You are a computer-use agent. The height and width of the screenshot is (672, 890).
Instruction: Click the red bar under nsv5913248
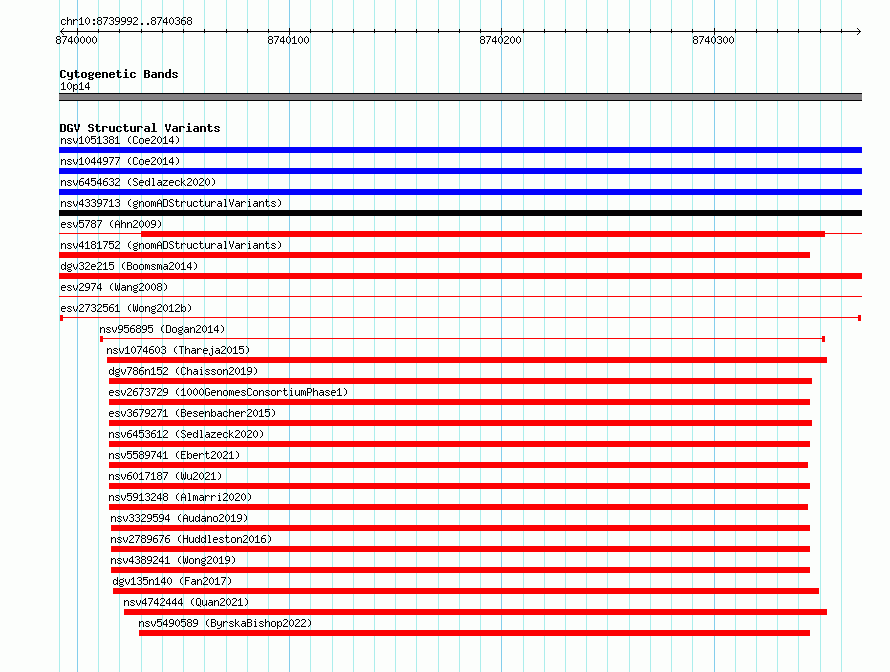point(458,507)
